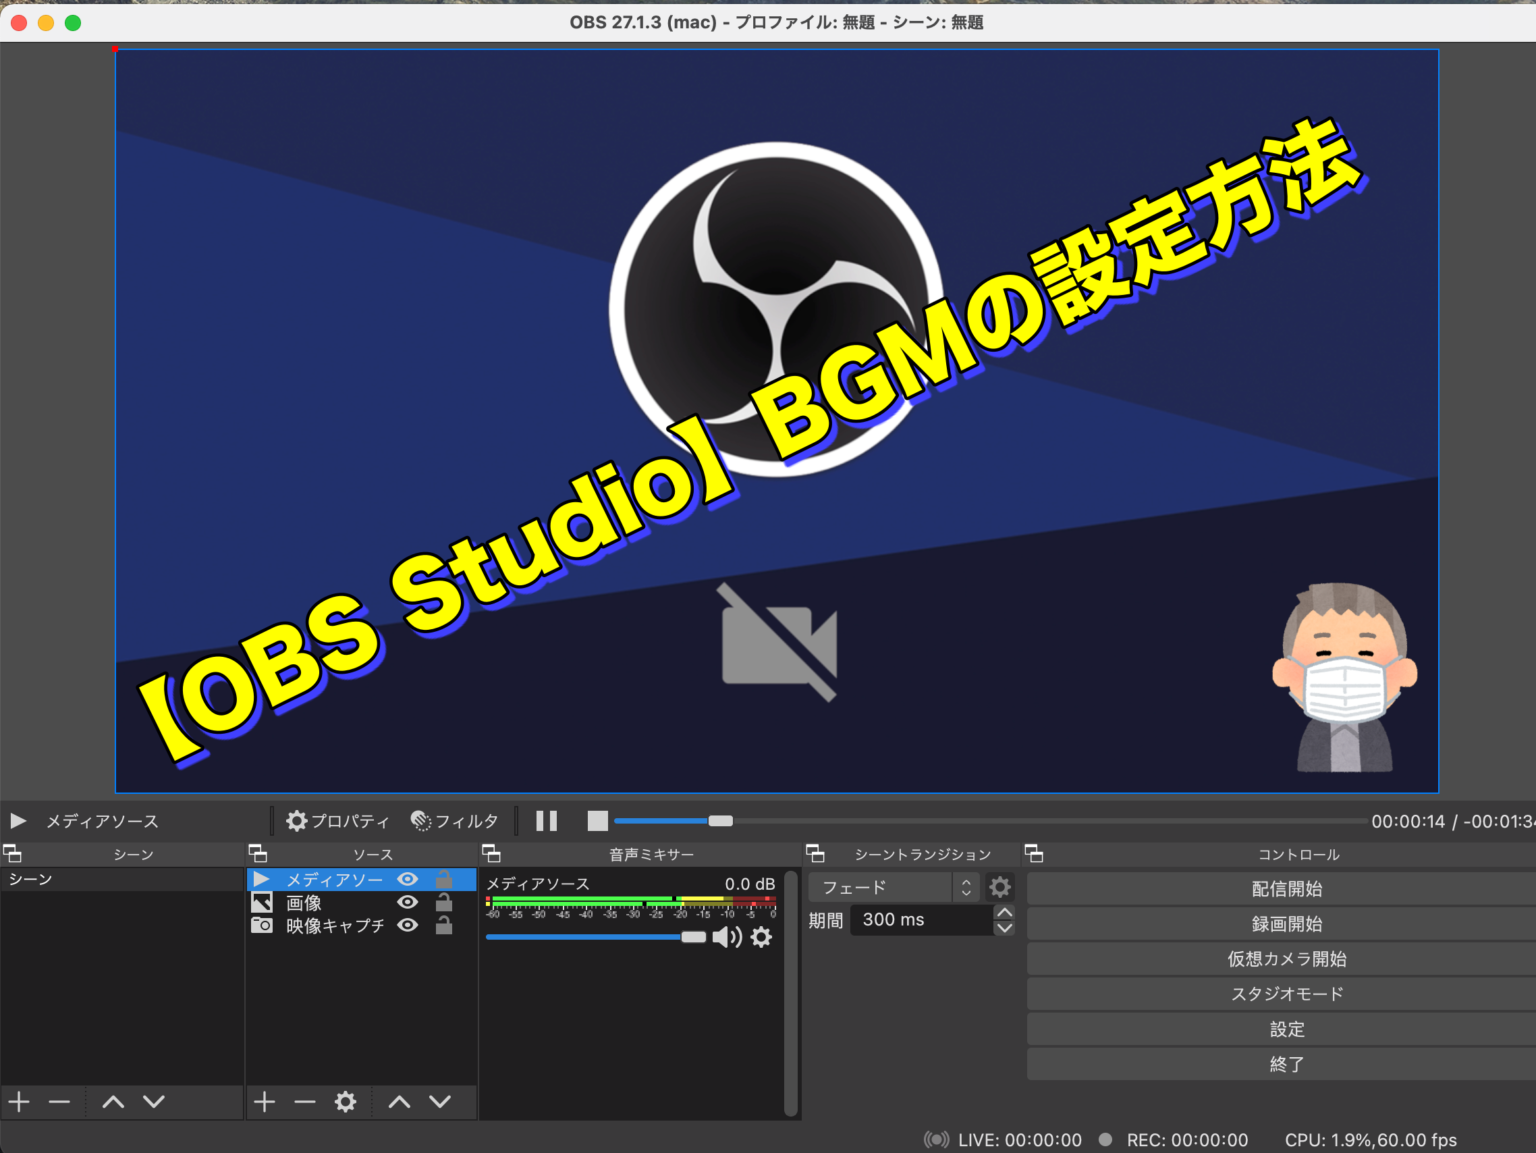This screenshot has height=1153, width=1536.
Task: Open OBS settings via 設定 button
Action: pos(1287,1029)
